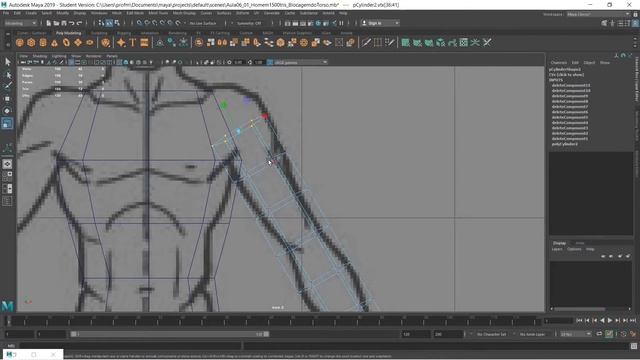Open the viewport Shading menu

40,56
